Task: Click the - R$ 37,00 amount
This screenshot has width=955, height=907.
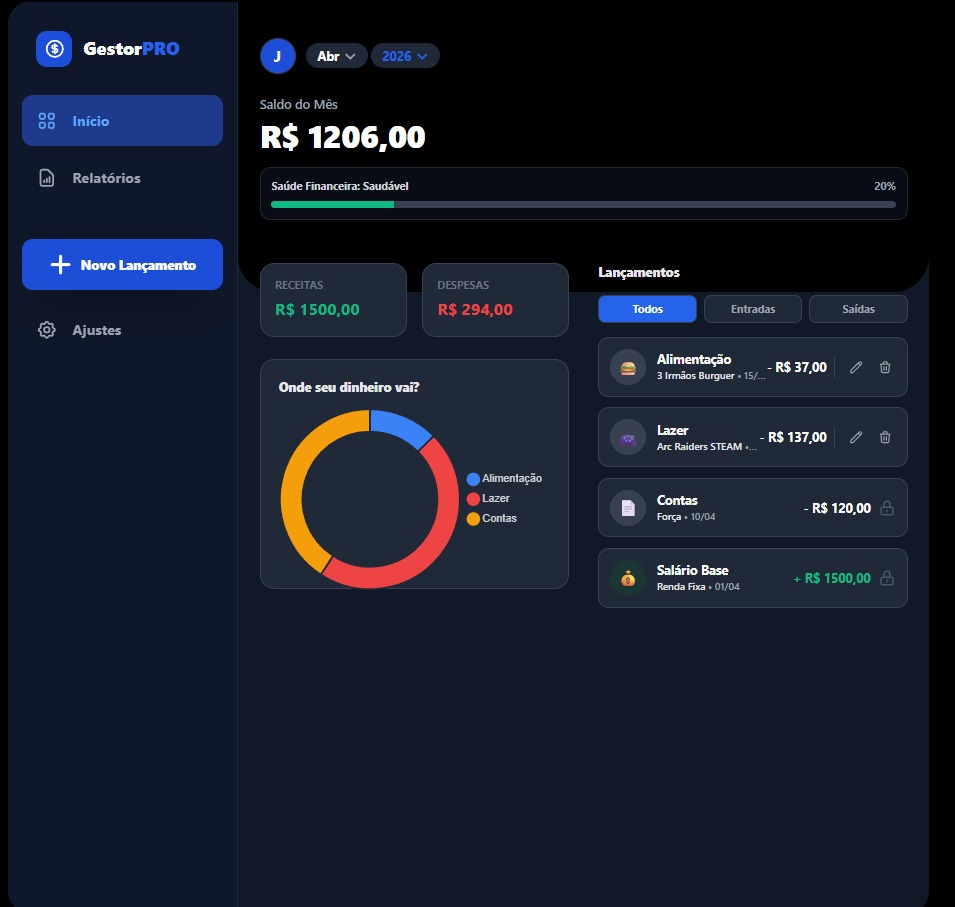Action: point(797,367)
